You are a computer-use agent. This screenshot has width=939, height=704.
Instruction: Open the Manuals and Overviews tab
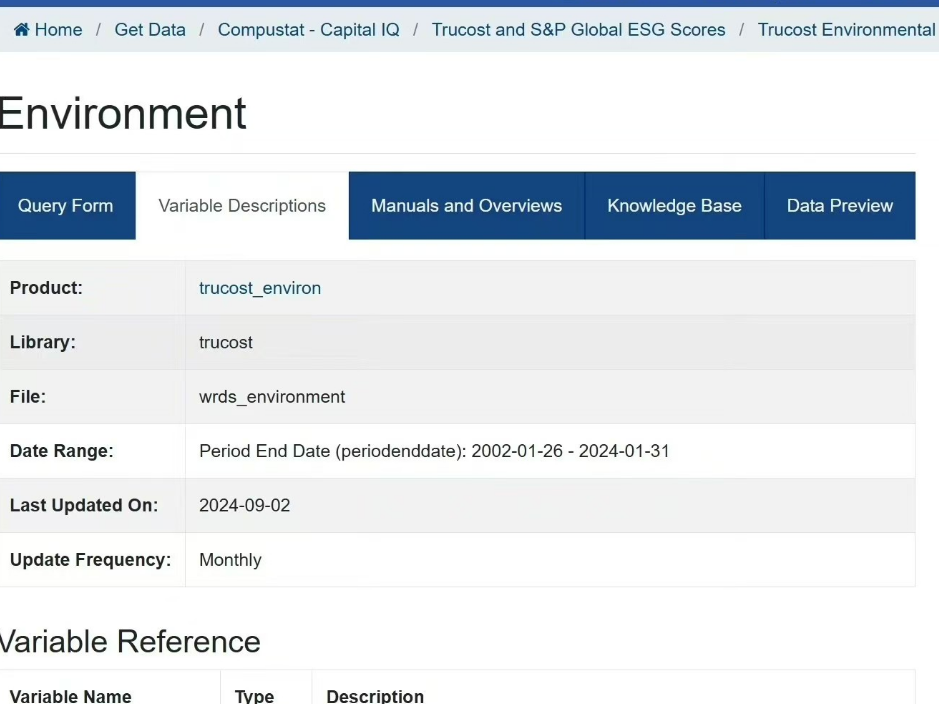[x=465, y=205]
